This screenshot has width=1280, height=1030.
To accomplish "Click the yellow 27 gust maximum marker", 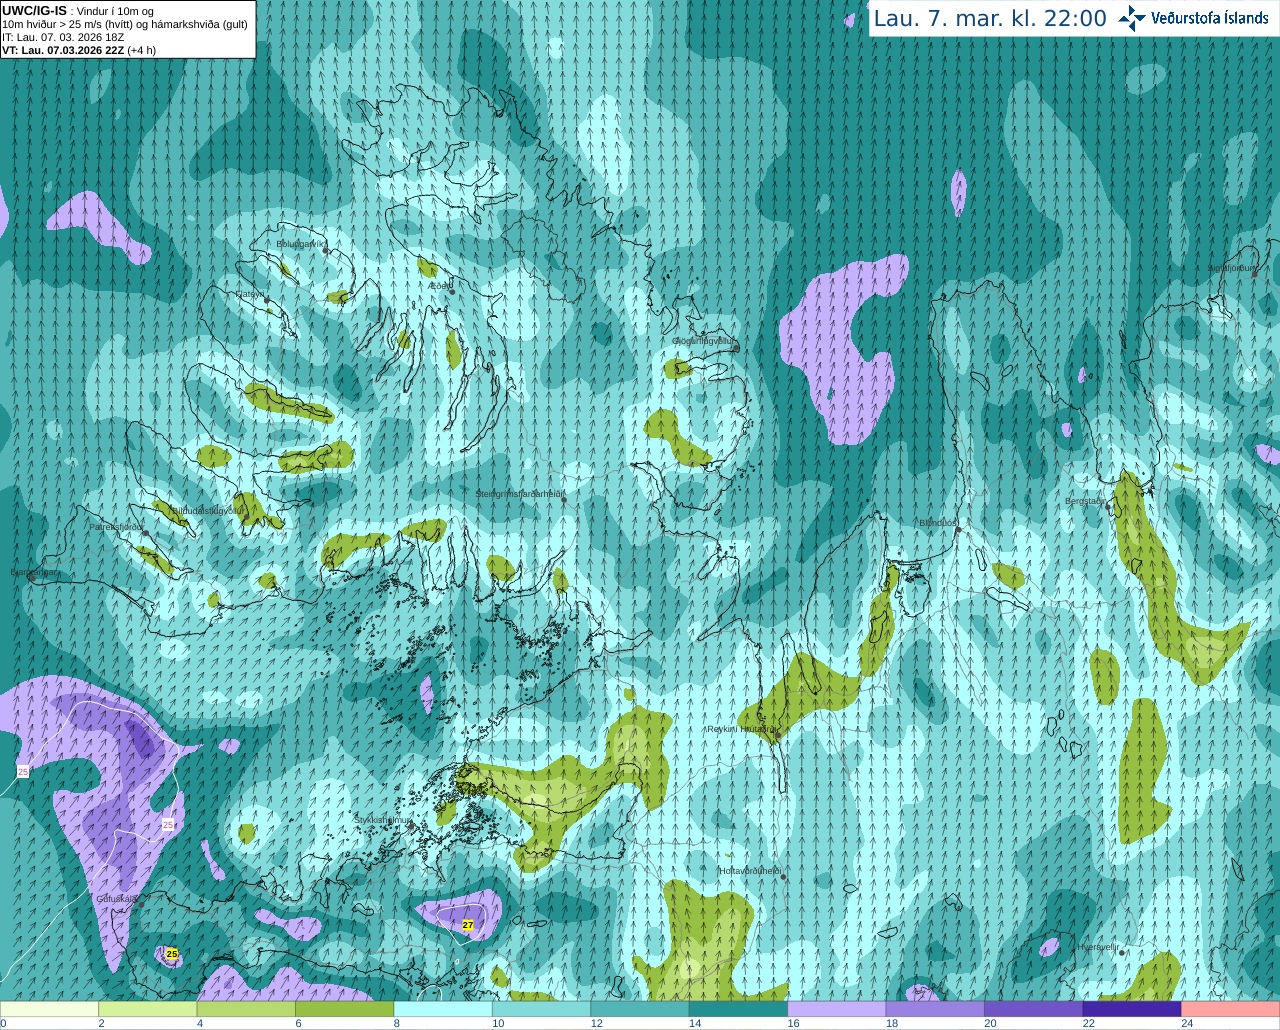I will [x=468, y=925].
